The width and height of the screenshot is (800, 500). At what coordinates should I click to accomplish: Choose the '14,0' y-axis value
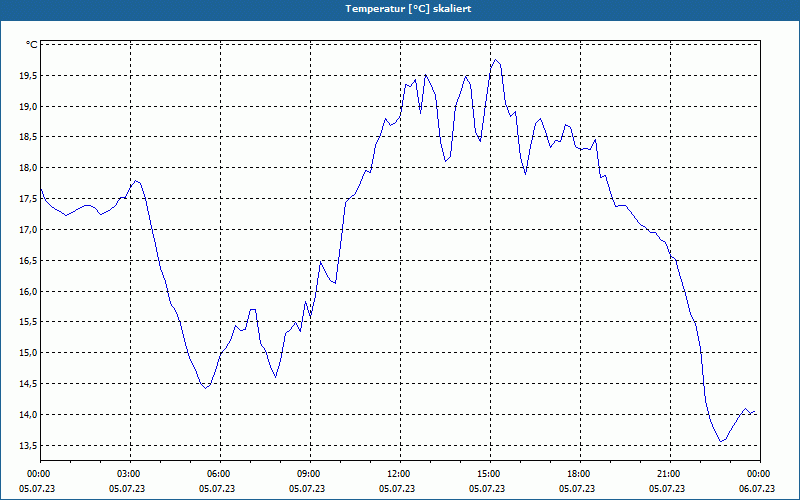point(28,415)
